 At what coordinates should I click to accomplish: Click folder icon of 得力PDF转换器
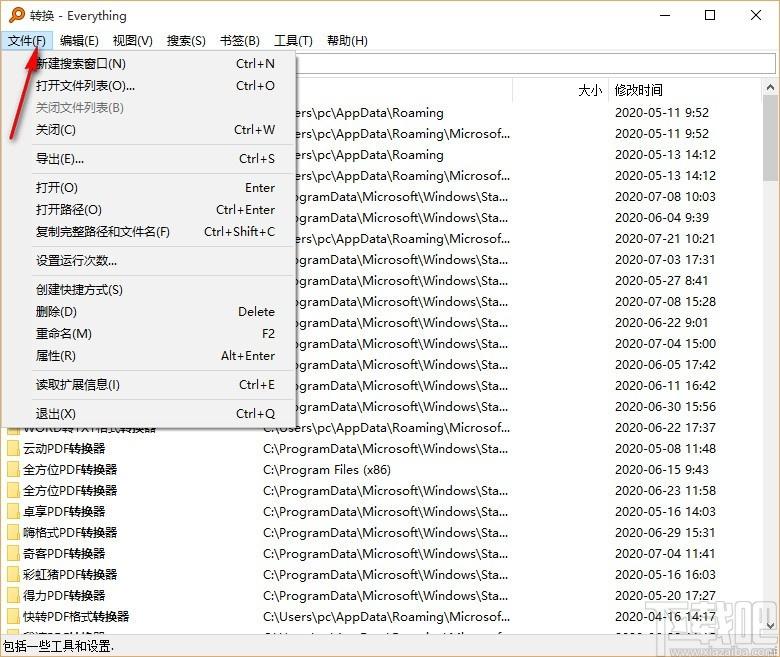[13, 595]
